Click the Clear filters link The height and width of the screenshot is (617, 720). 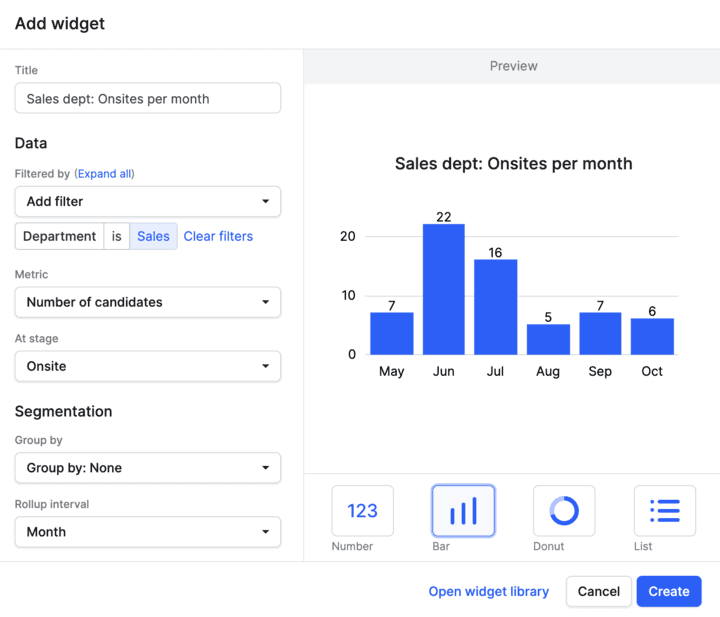pos(218,236)
